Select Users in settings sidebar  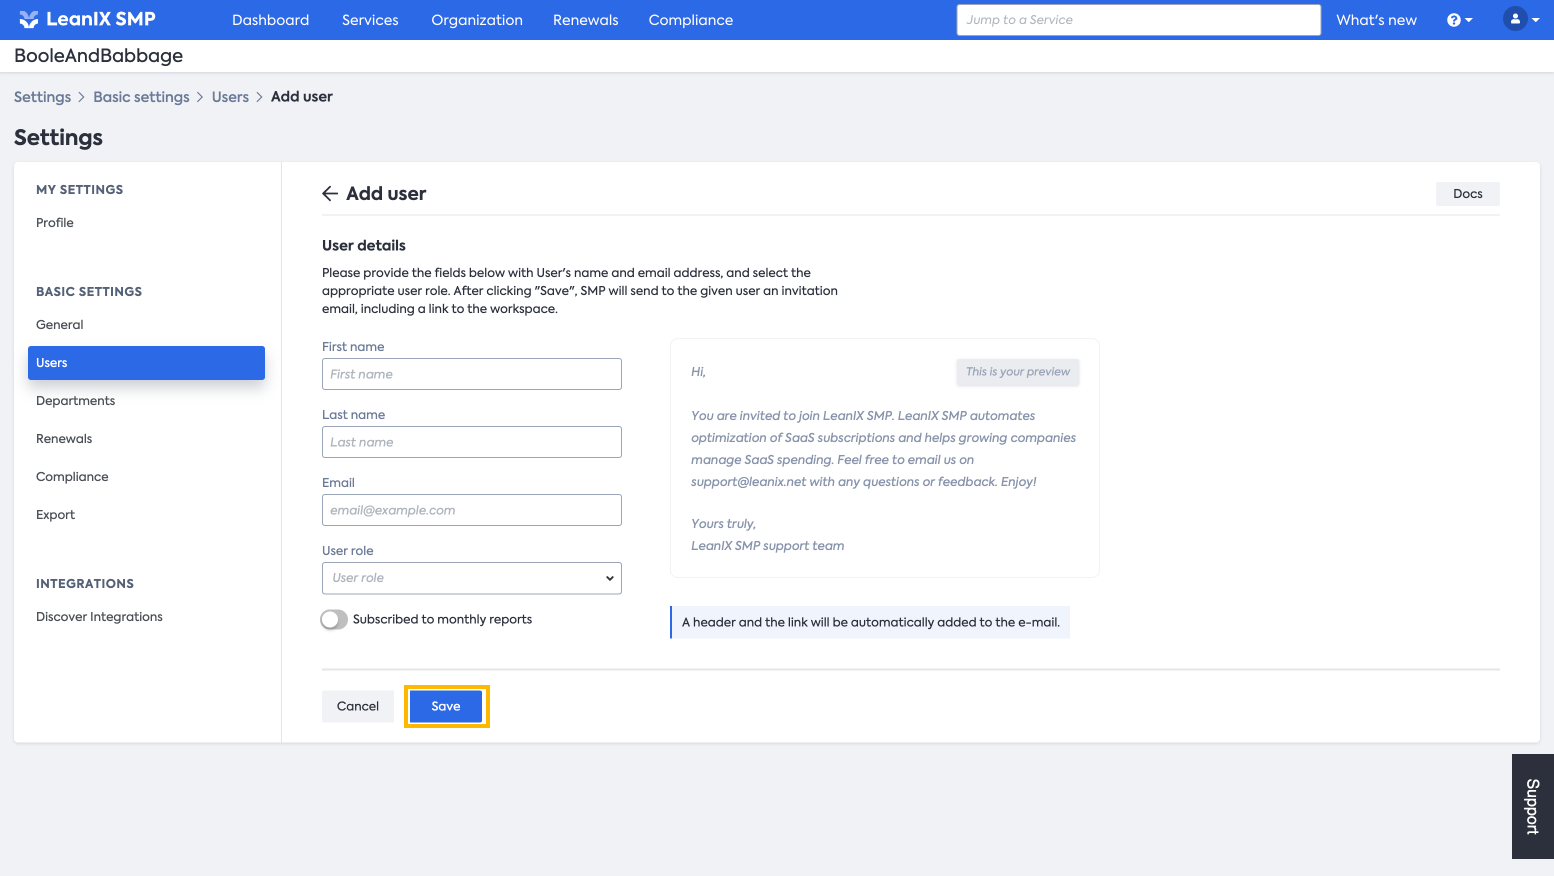(146, 363)
